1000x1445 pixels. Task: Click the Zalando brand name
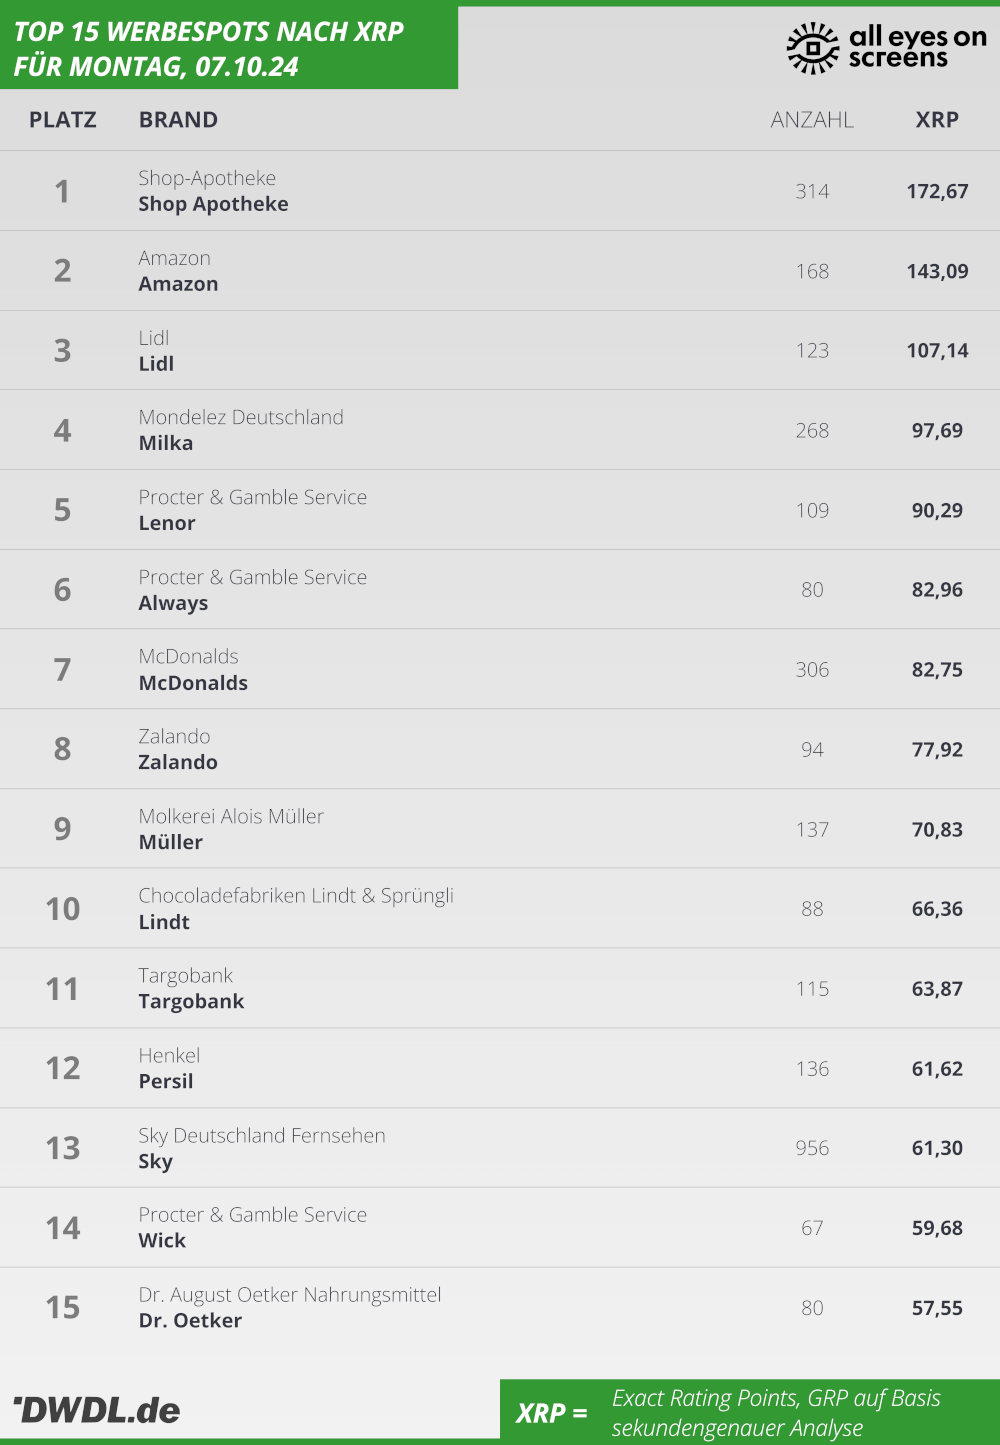[178, 762]
